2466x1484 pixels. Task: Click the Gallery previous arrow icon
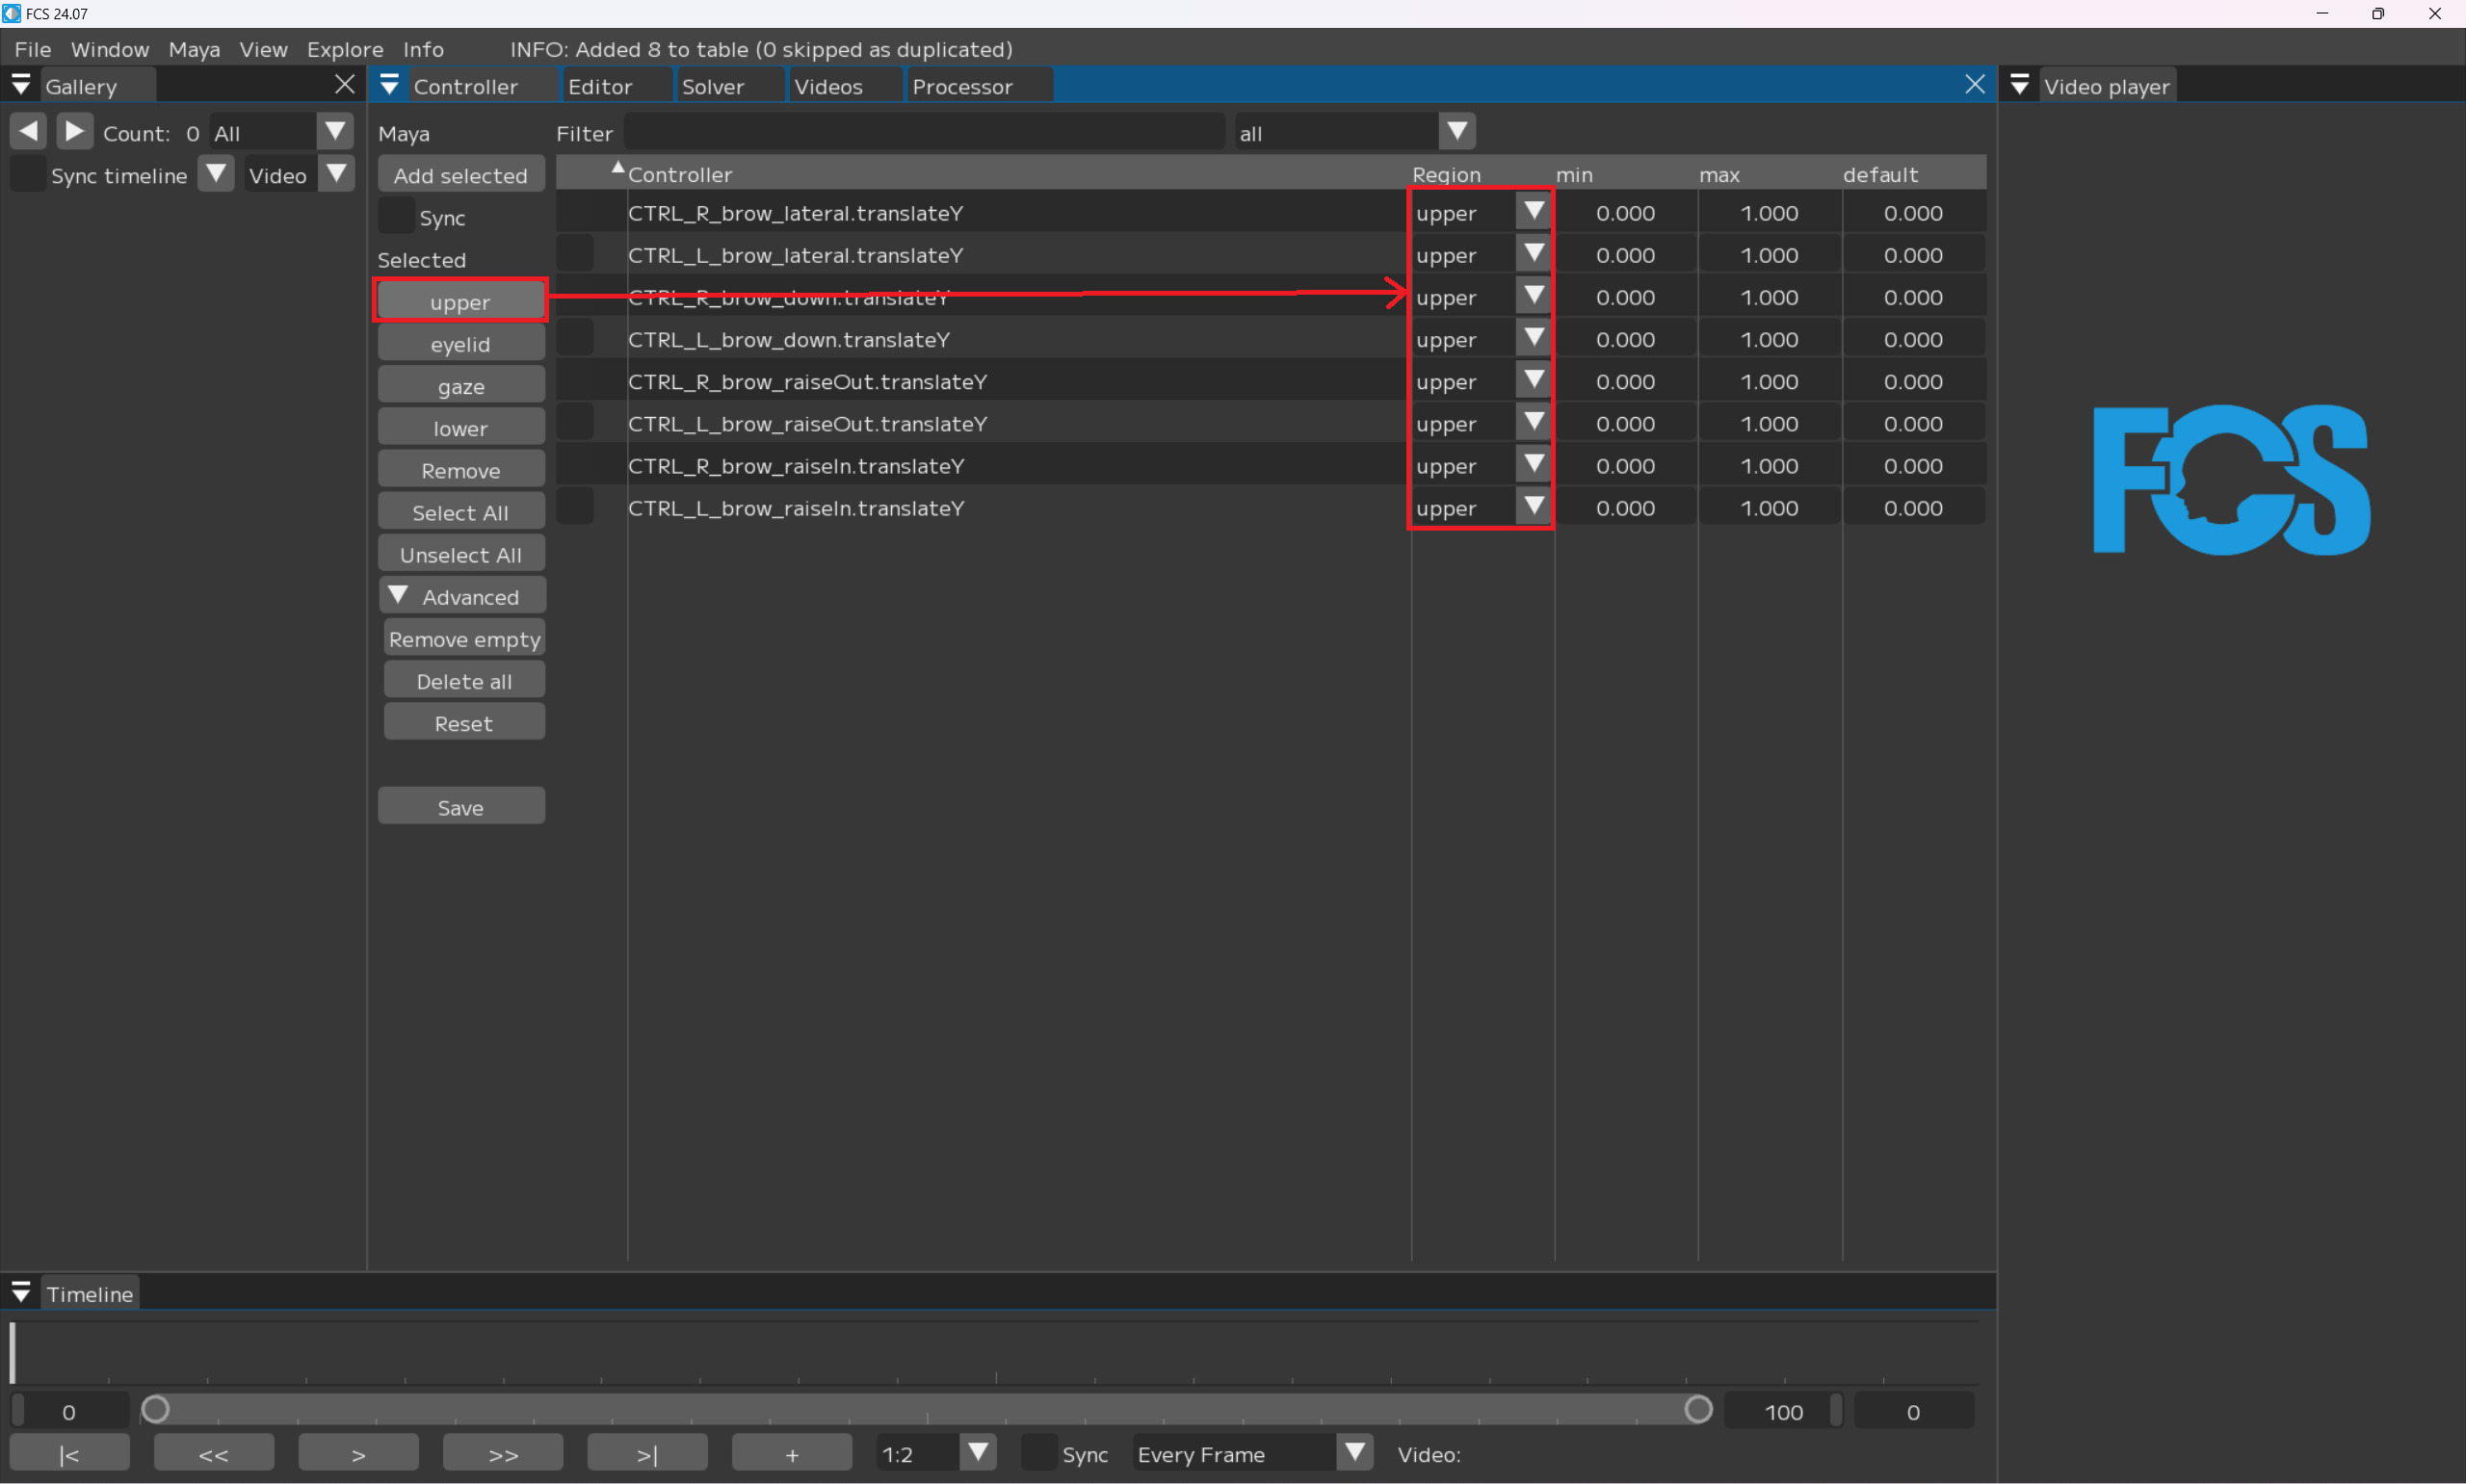[28, 131]
